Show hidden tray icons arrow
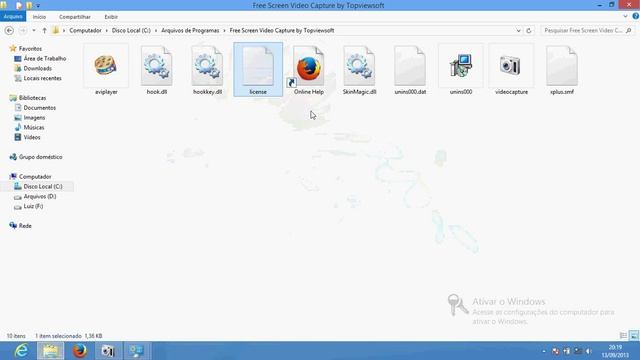640x360 pixels. 544,351
